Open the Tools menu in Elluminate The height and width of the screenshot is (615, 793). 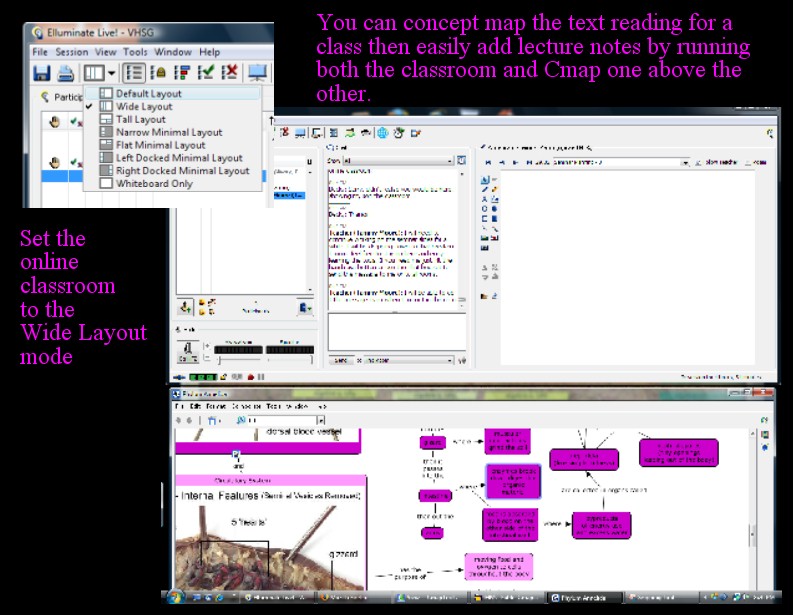pyautogui.click(x=135, y=52)
